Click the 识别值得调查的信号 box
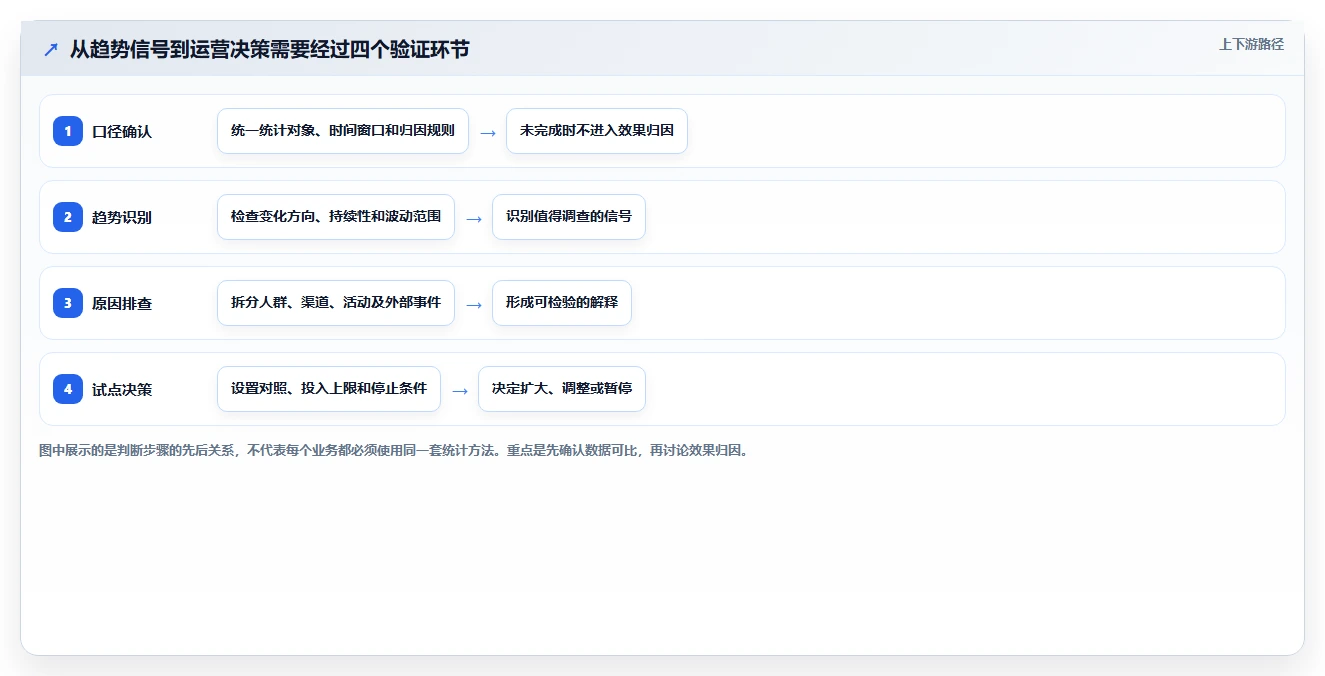 point(569,217)
